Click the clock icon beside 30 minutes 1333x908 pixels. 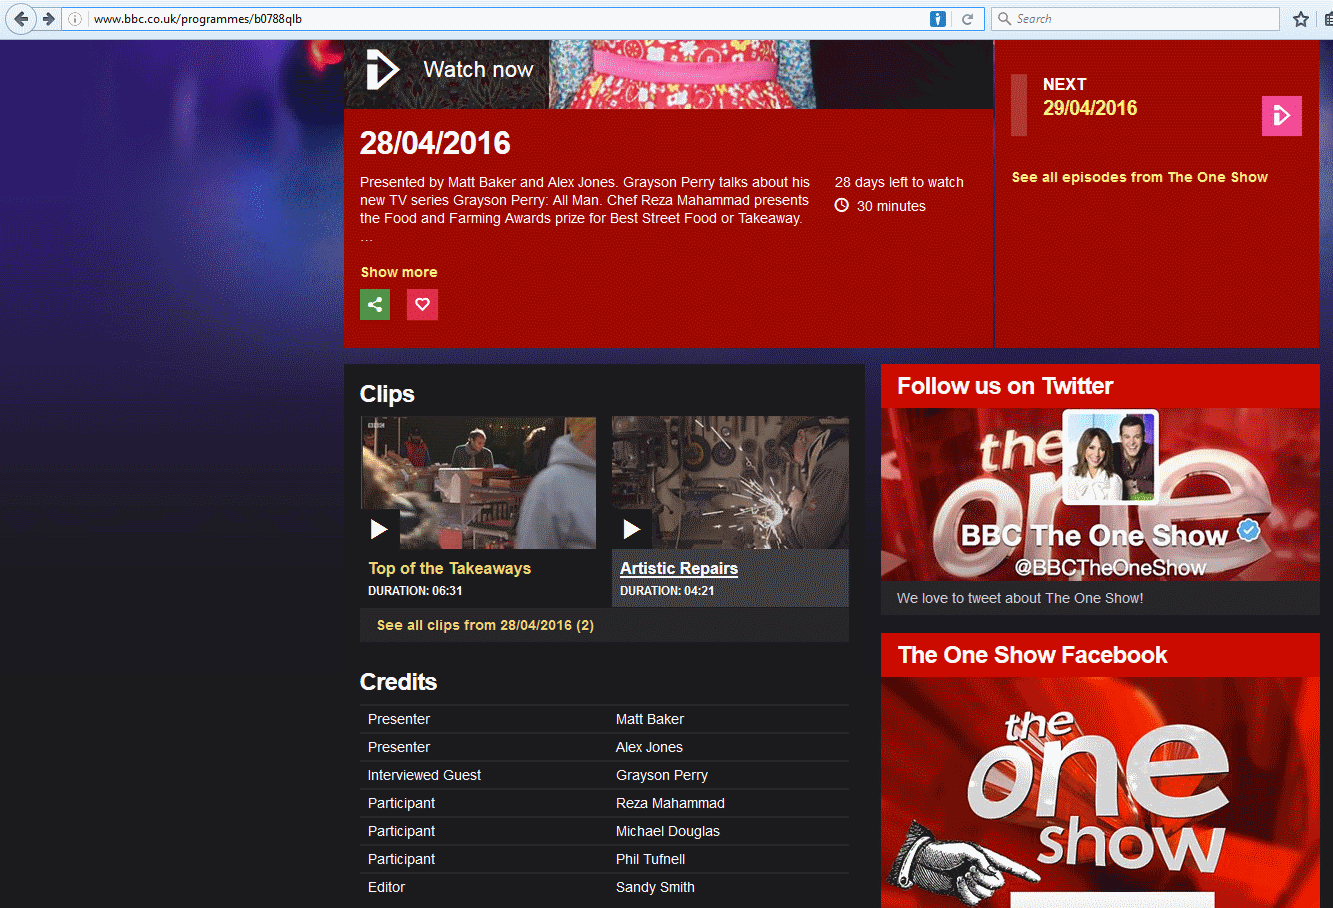coord(842,206)
